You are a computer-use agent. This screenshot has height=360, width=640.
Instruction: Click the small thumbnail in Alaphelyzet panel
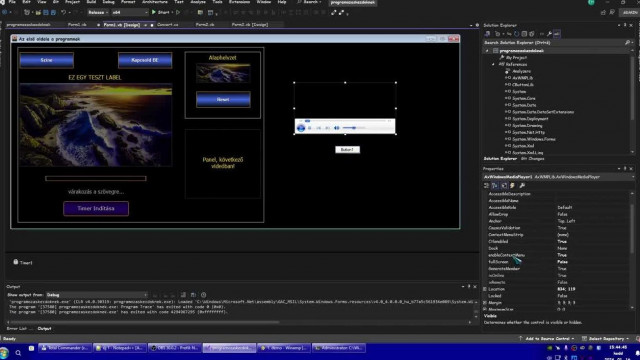(x=223, y=73)
